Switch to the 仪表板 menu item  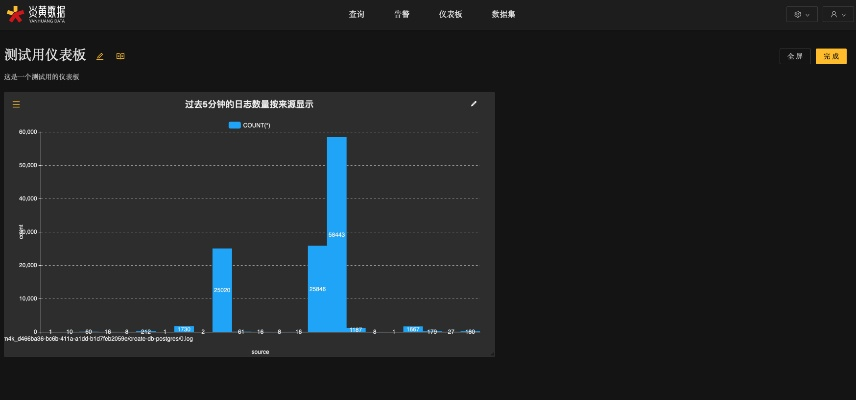[x=450, y=14]
